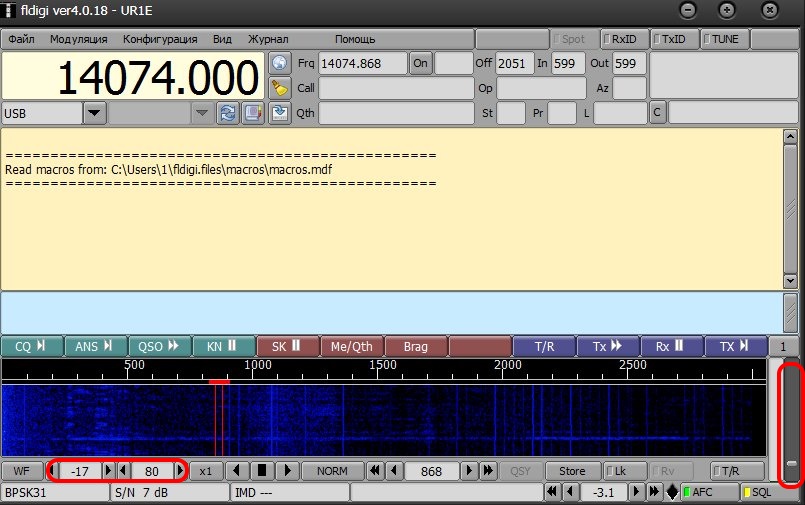Click the clear QSO broom icon
The image size is (805, 505).
280,88
